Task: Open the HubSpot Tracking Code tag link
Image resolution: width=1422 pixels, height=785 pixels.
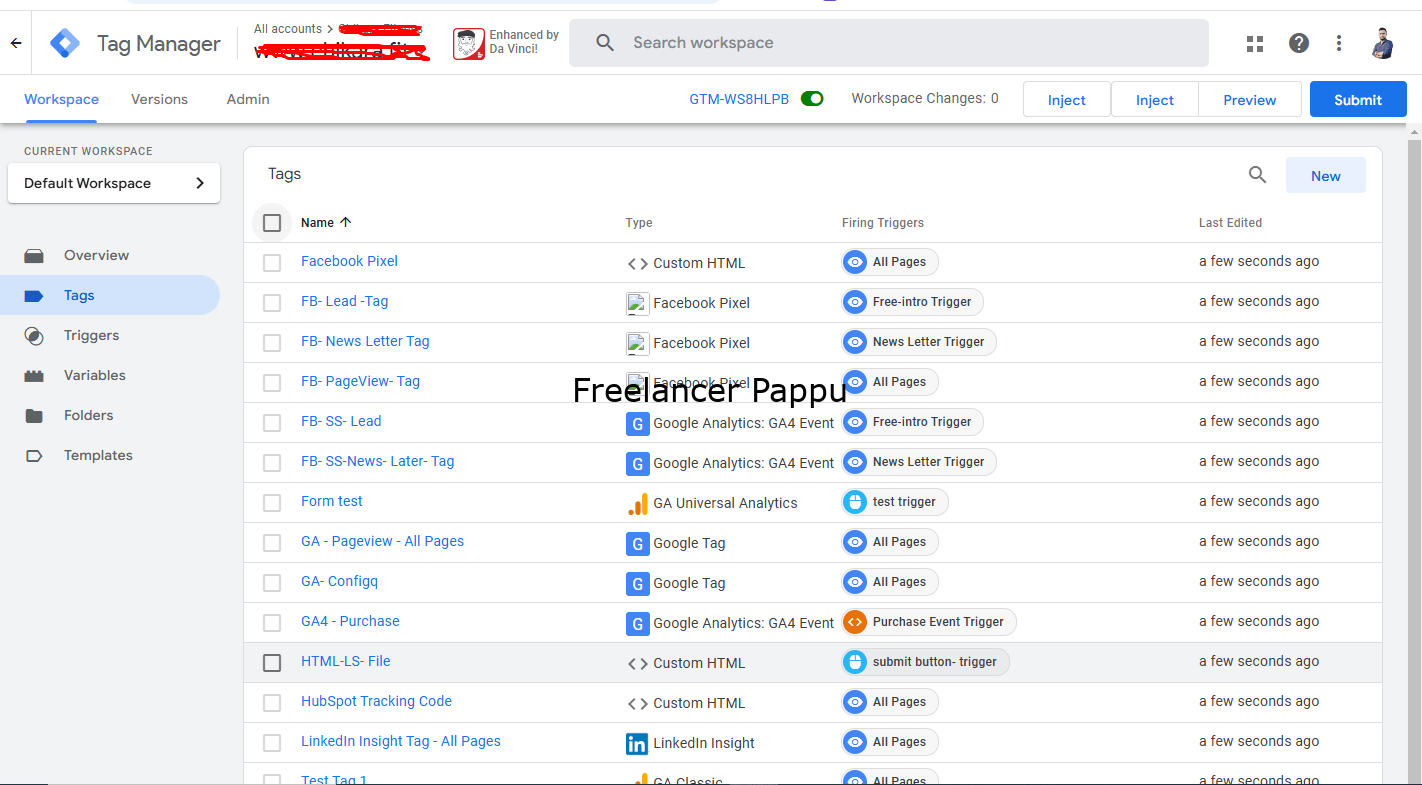Action: [x=376, y=701]
